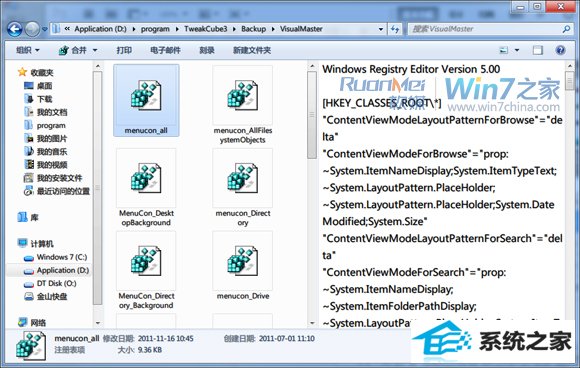
Task: Select the MenuCon_Directory_Background registry file
Action: click(x=146, y=271)
